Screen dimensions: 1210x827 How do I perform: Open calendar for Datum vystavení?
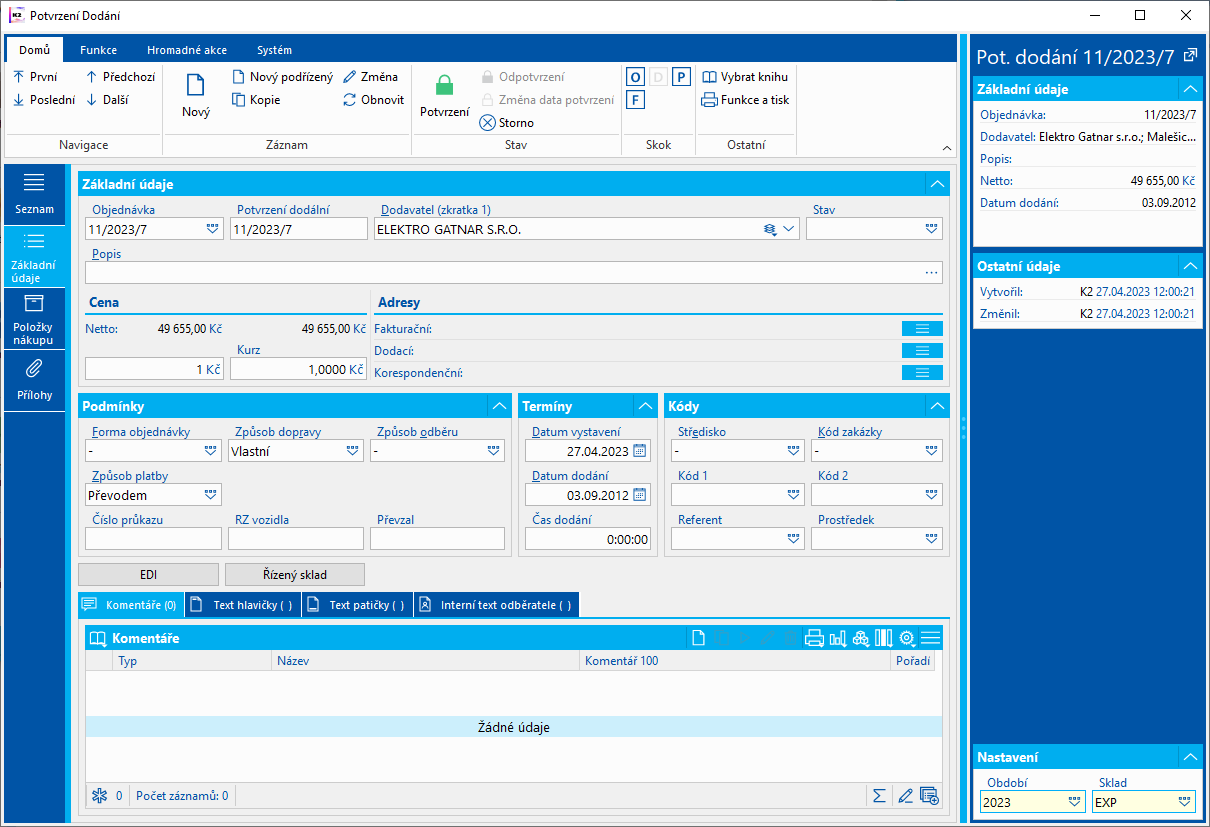[640, 451]
